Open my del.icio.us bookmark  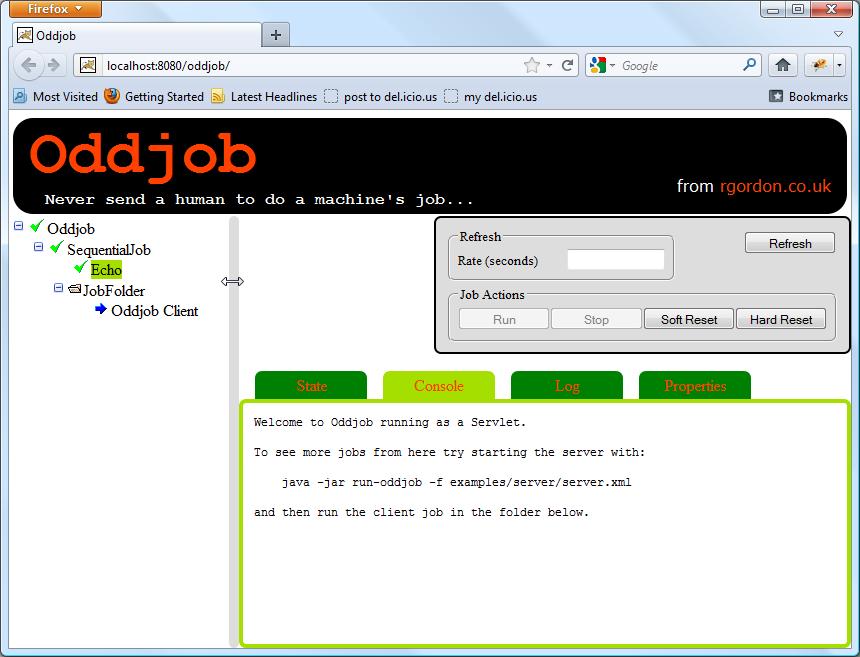(490, 97)
